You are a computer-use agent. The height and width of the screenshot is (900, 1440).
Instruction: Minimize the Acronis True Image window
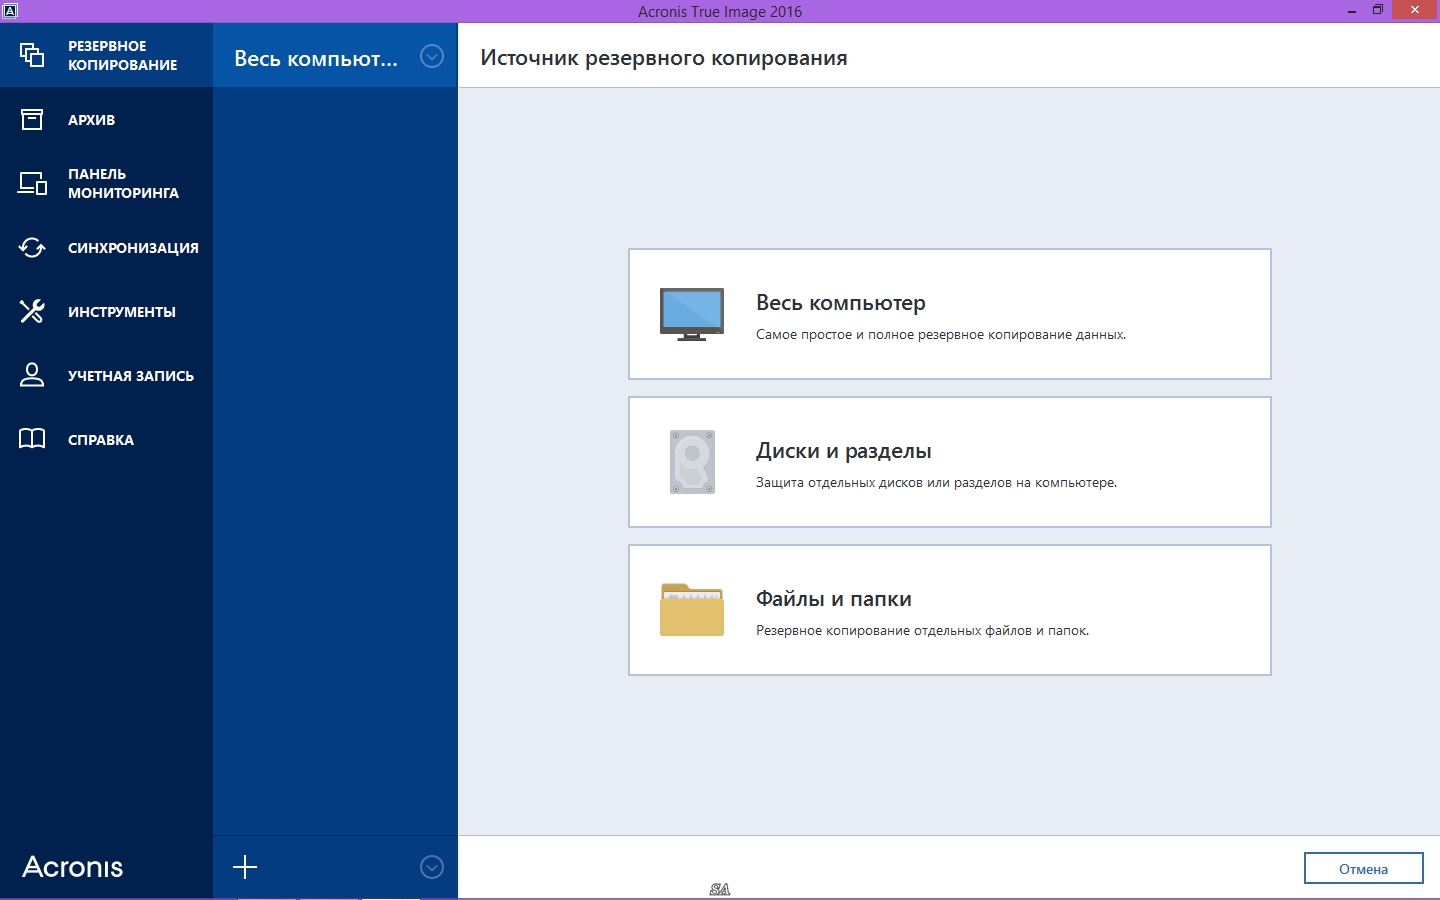pos(1352,11)
